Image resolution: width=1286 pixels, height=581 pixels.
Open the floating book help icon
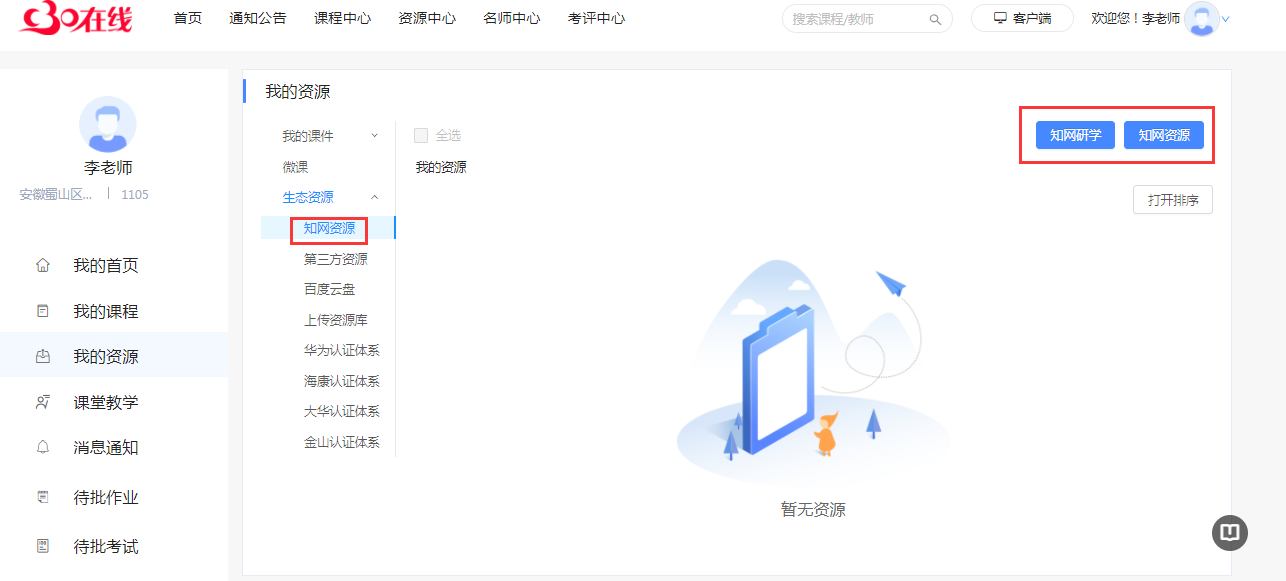point(1230,533)
